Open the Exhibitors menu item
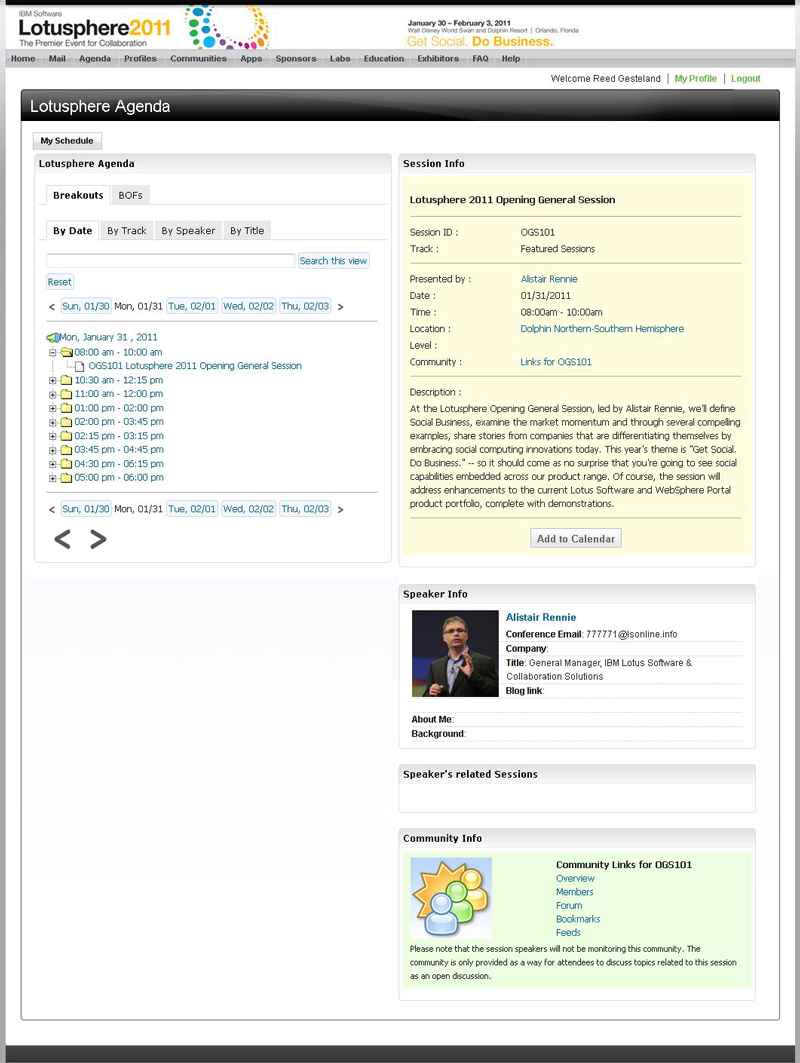The width and height of the screenshot is (800, 1063). [438, 58]
